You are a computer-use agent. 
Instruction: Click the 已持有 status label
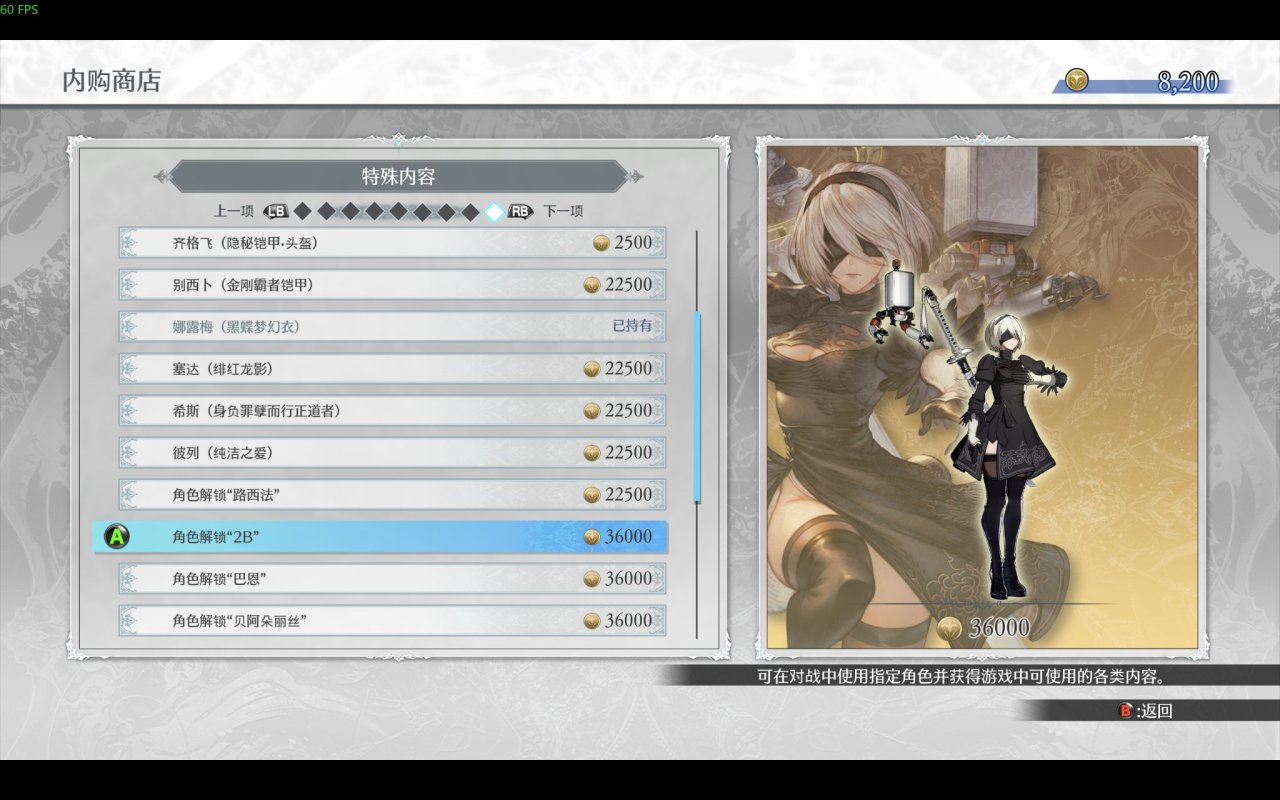pyautogui.click(x=632, y=327)
